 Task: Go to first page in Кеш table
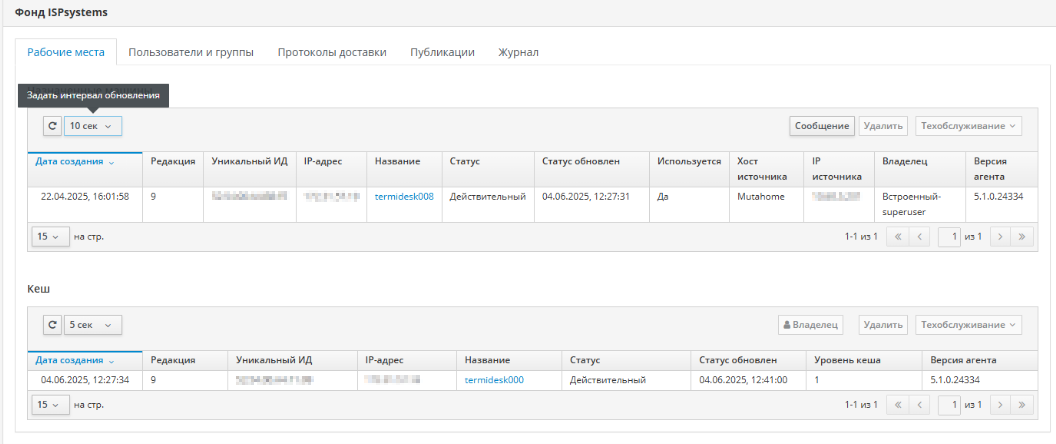point(897,405)
